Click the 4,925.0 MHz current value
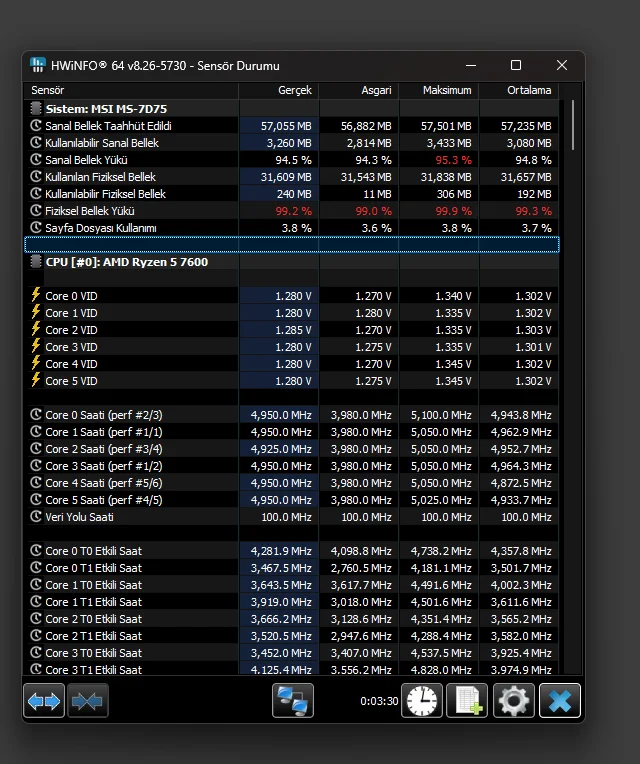 click(x=281, y=449)
